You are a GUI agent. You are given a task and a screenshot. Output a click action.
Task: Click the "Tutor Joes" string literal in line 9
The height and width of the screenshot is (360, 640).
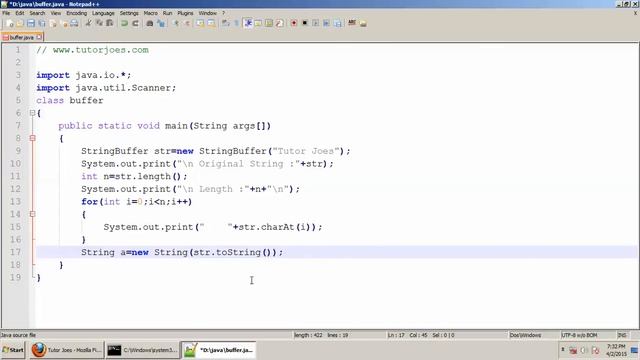(x=306, y=151)
